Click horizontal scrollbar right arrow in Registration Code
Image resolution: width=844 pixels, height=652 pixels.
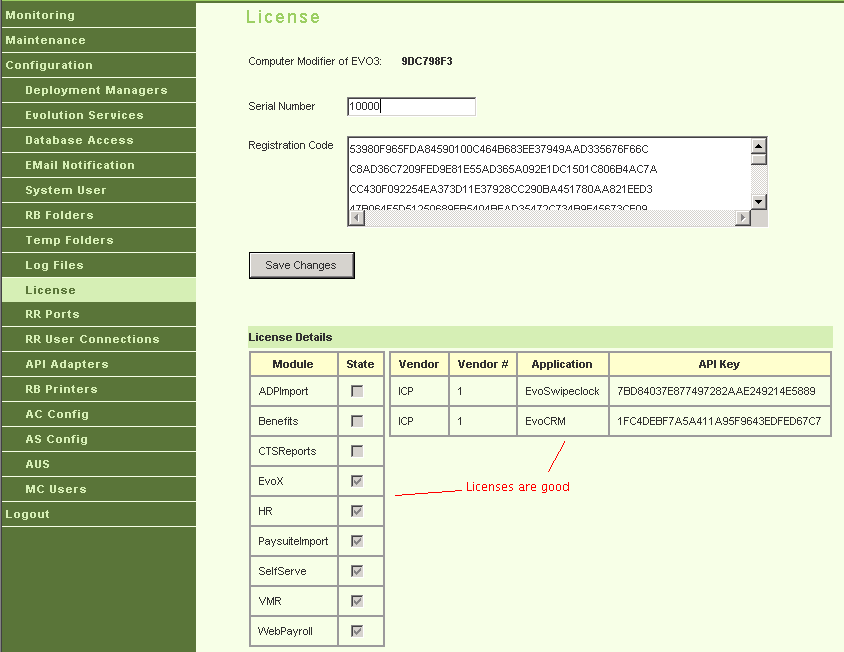[743, 218]
